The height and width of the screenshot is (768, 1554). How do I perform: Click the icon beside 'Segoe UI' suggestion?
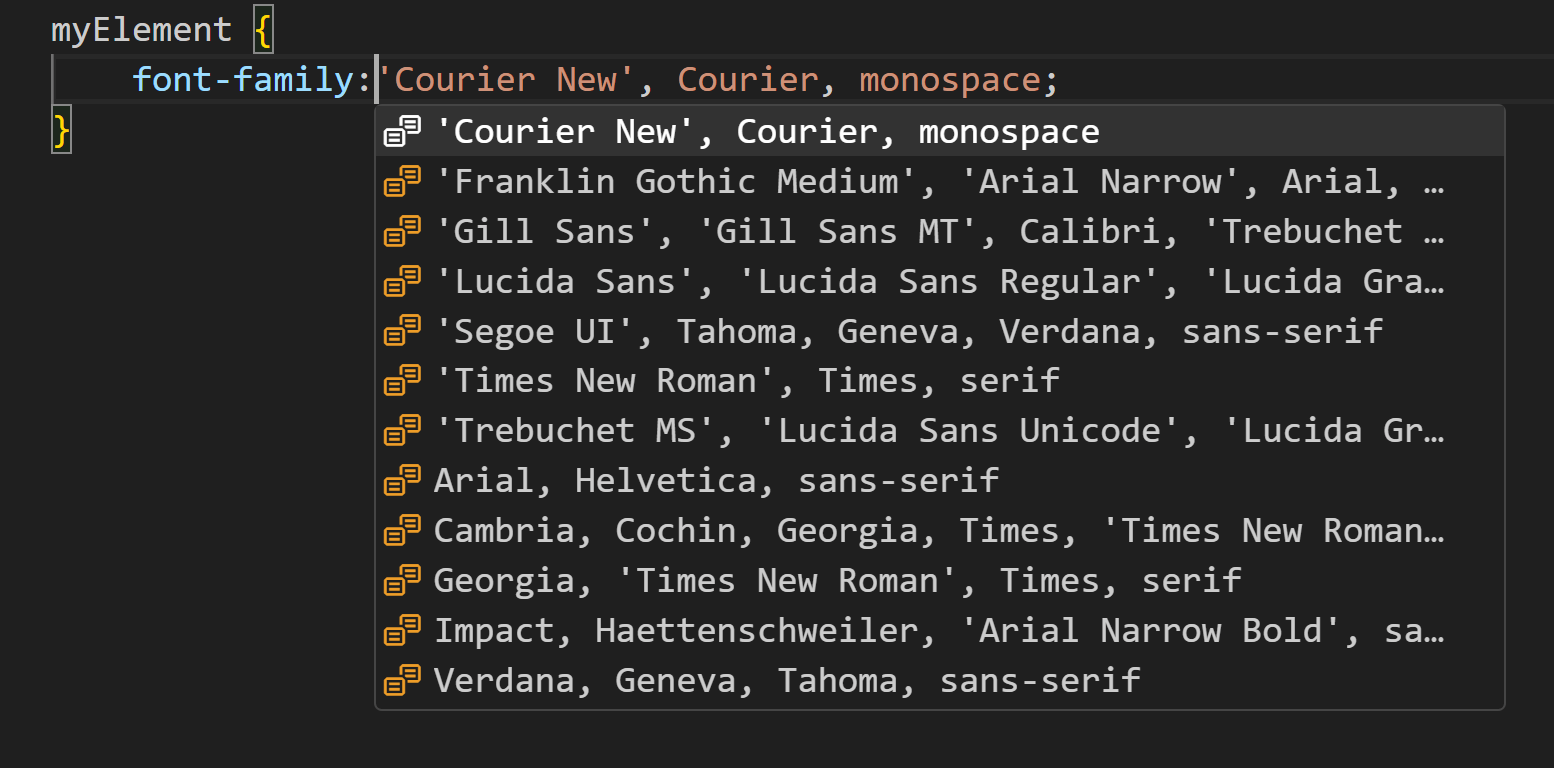click(402, 331)
